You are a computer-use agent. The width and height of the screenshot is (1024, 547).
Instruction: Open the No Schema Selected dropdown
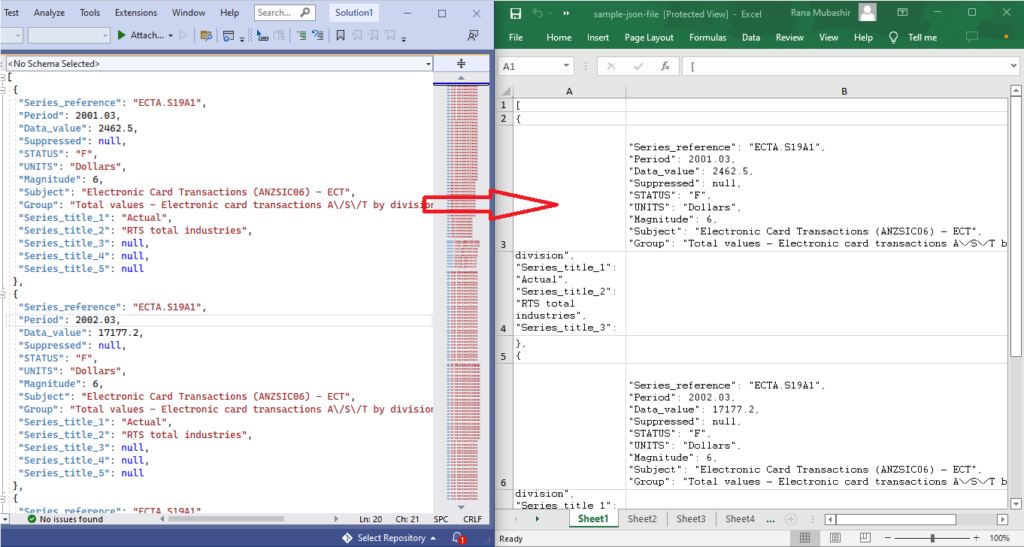pyautogui.click(x=429, y=63)
